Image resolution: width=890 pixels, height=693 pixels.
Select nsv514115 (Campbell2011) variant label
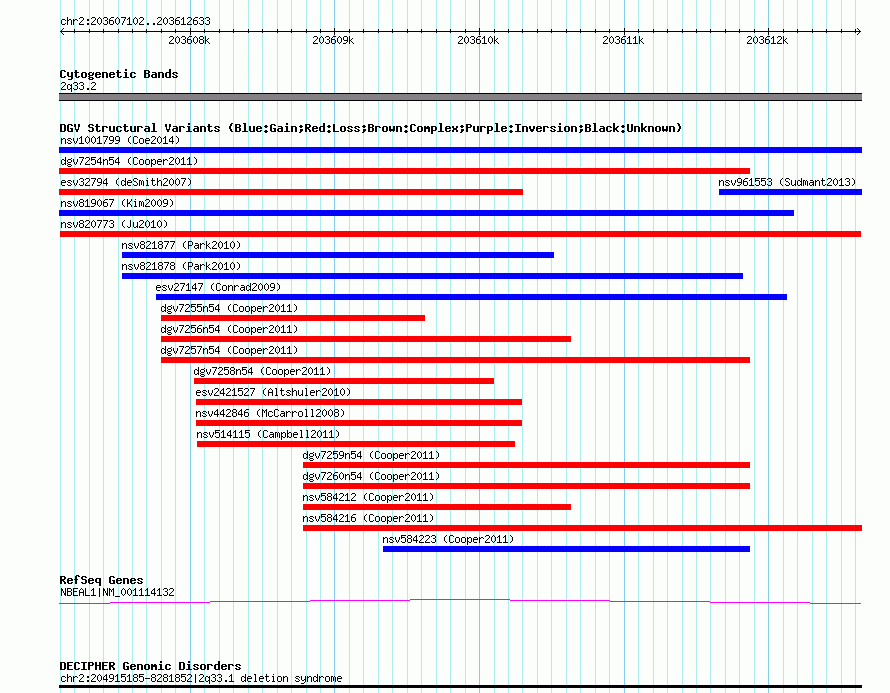(268, 434)
